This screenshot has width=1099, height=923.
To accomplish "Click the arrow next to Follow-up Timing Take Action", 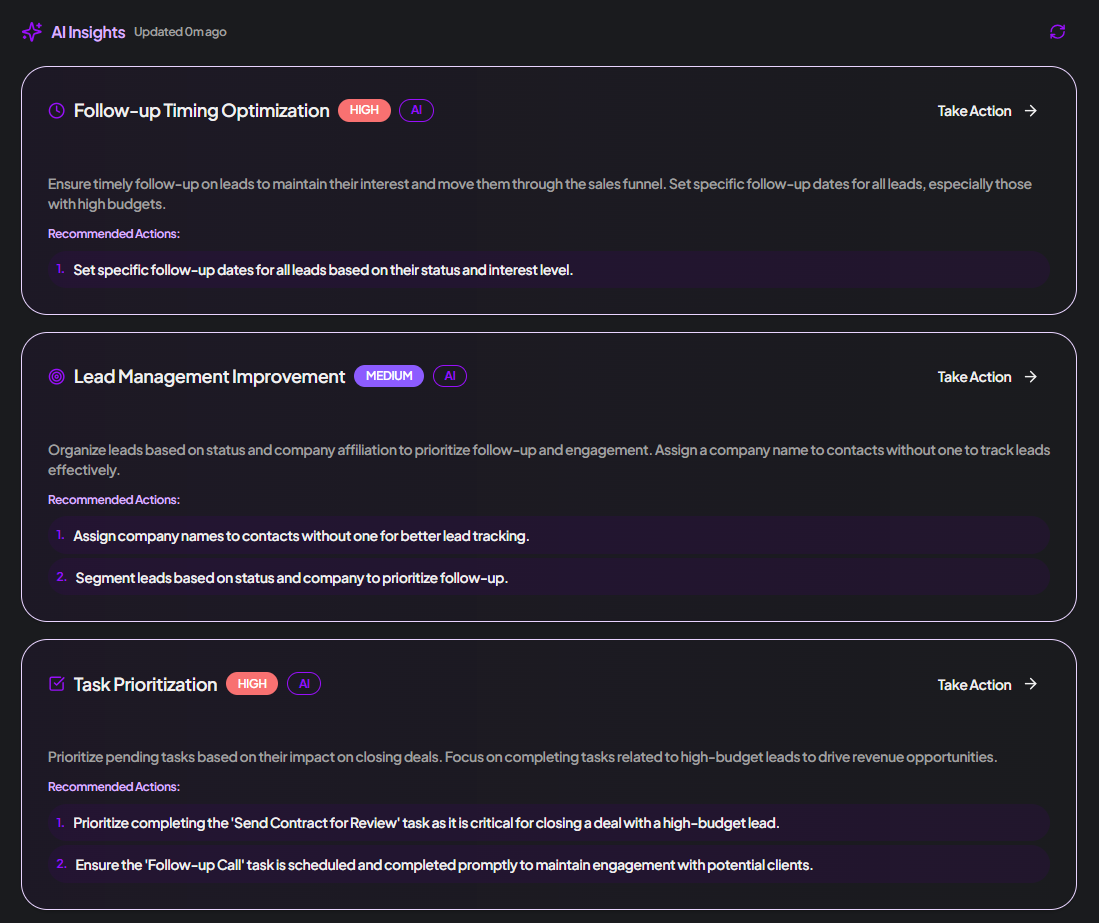I will coord(1030,111).
